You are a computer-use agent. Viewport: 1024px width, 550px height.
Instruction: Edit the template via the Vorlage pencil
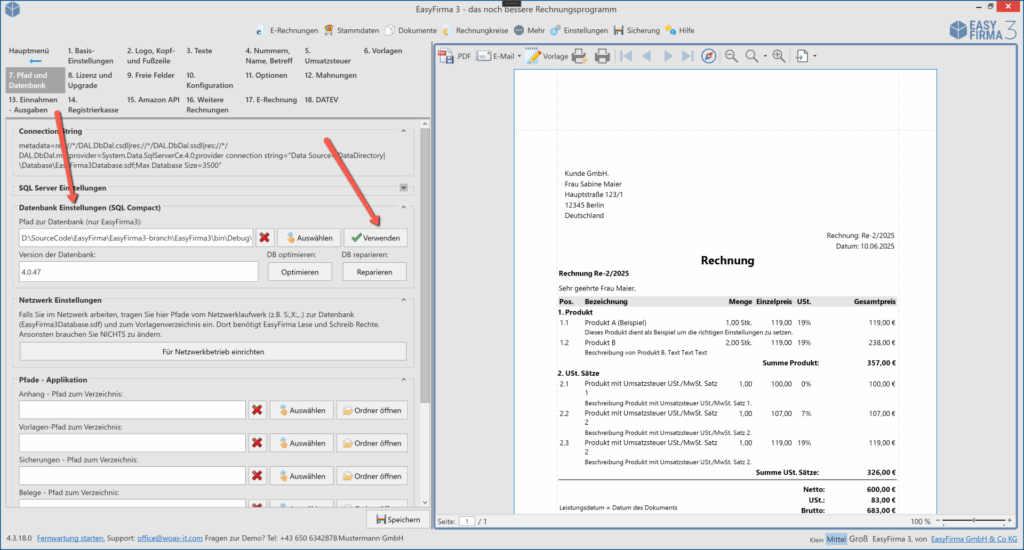click(x=548, y=56)
